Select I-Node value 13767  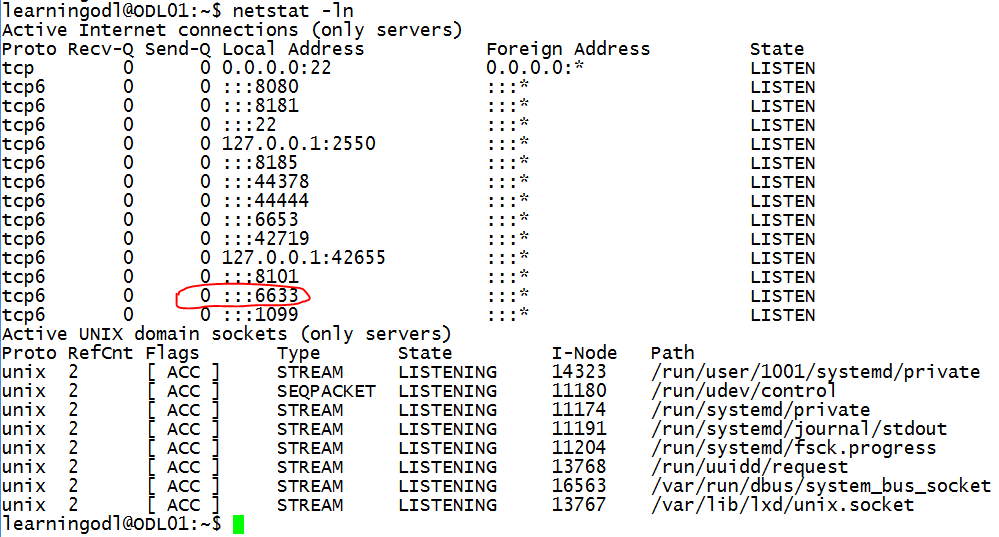(x=579, y=505)
